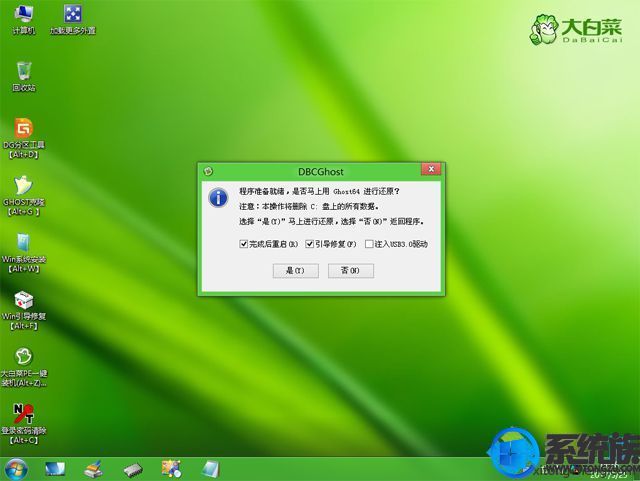Open the 回收站 recycle bin icon
Image resolution: width=640 pixels, height=481 pixels.
tap(24, 76)
